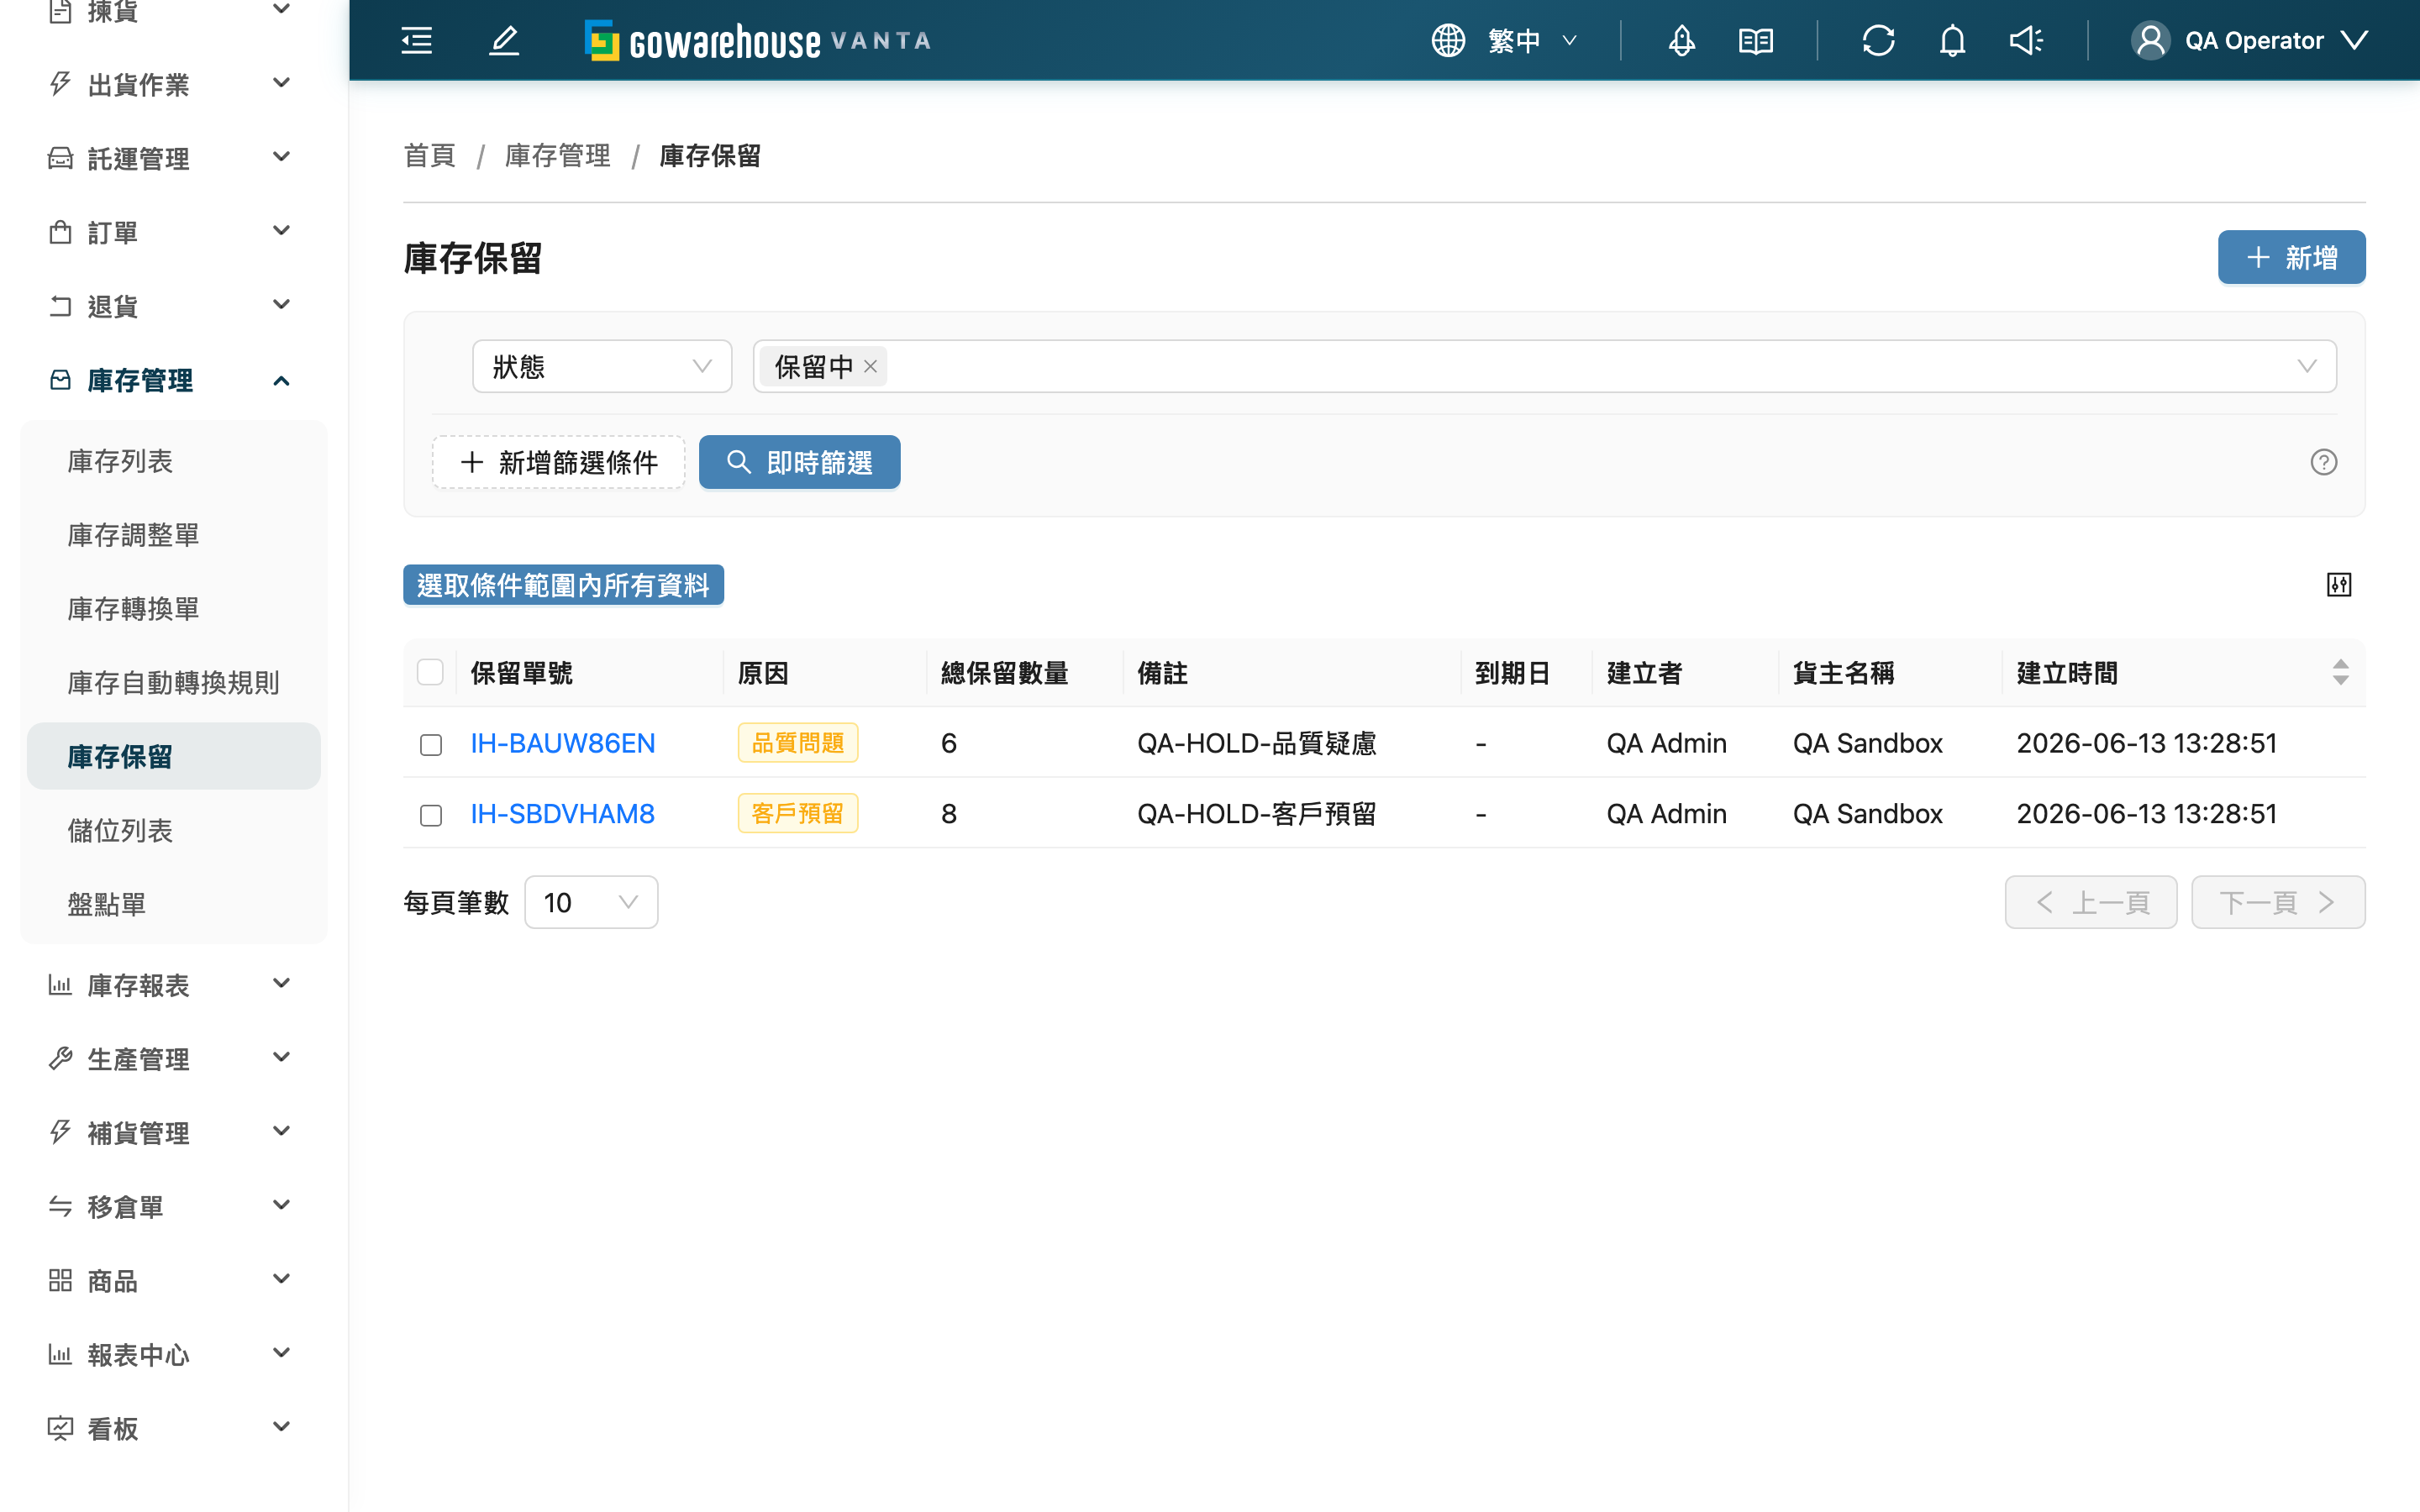Open the book documentation icon
Screen dimensions: 2420x1512
tap(1756, 40)
